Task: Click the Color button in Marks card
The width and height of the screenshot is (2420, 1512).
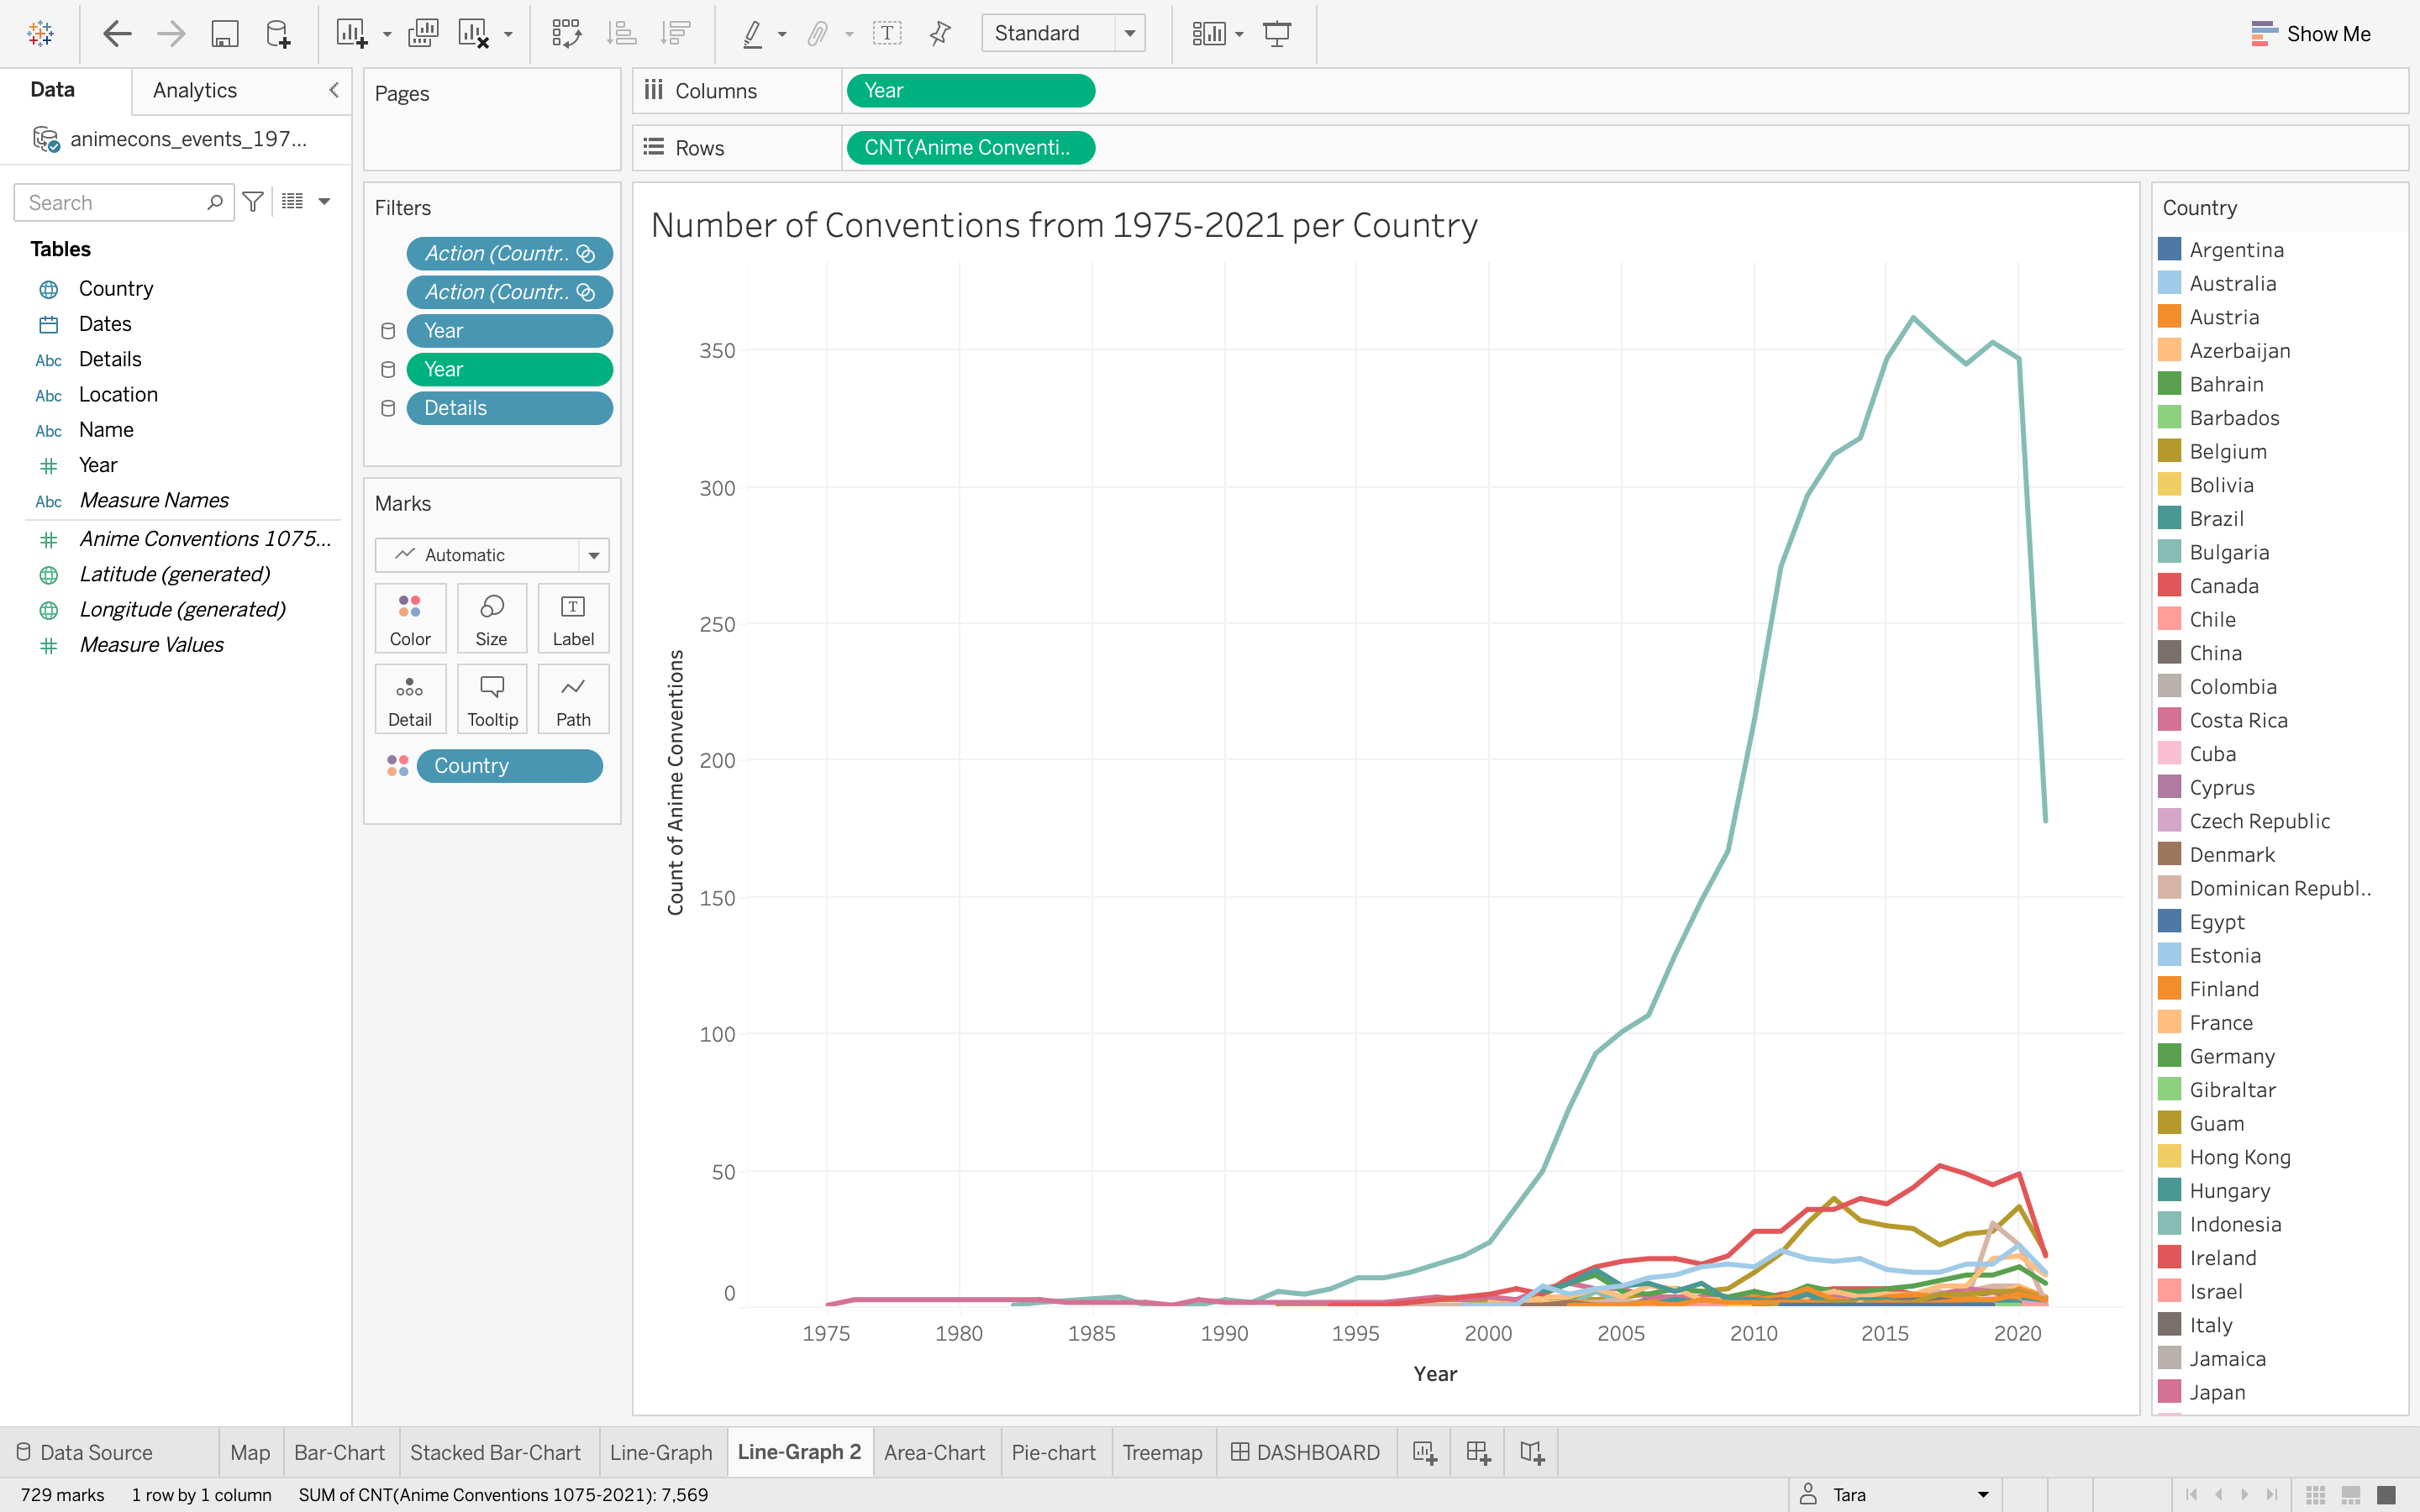Action: (410, 619)
